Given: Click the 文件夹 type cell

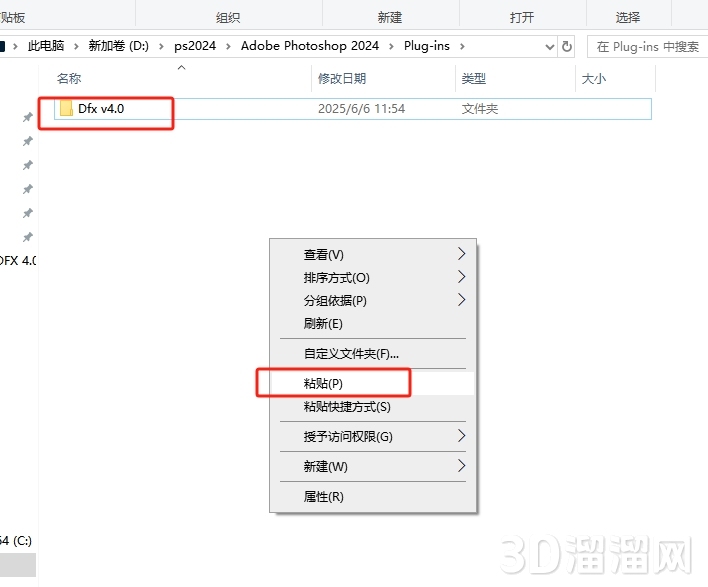Looking at the screenshot, I should coord(480,109).
